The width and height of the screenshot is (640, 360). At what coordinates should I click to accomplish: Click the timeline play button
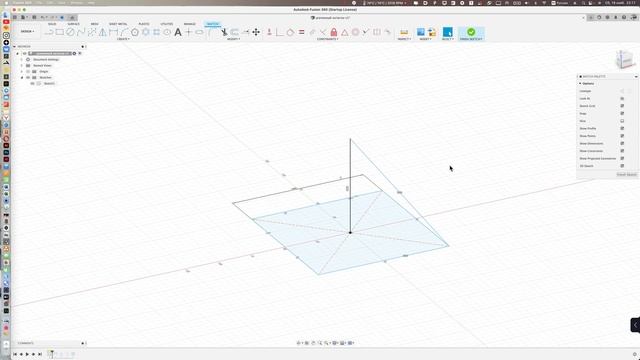27,354
